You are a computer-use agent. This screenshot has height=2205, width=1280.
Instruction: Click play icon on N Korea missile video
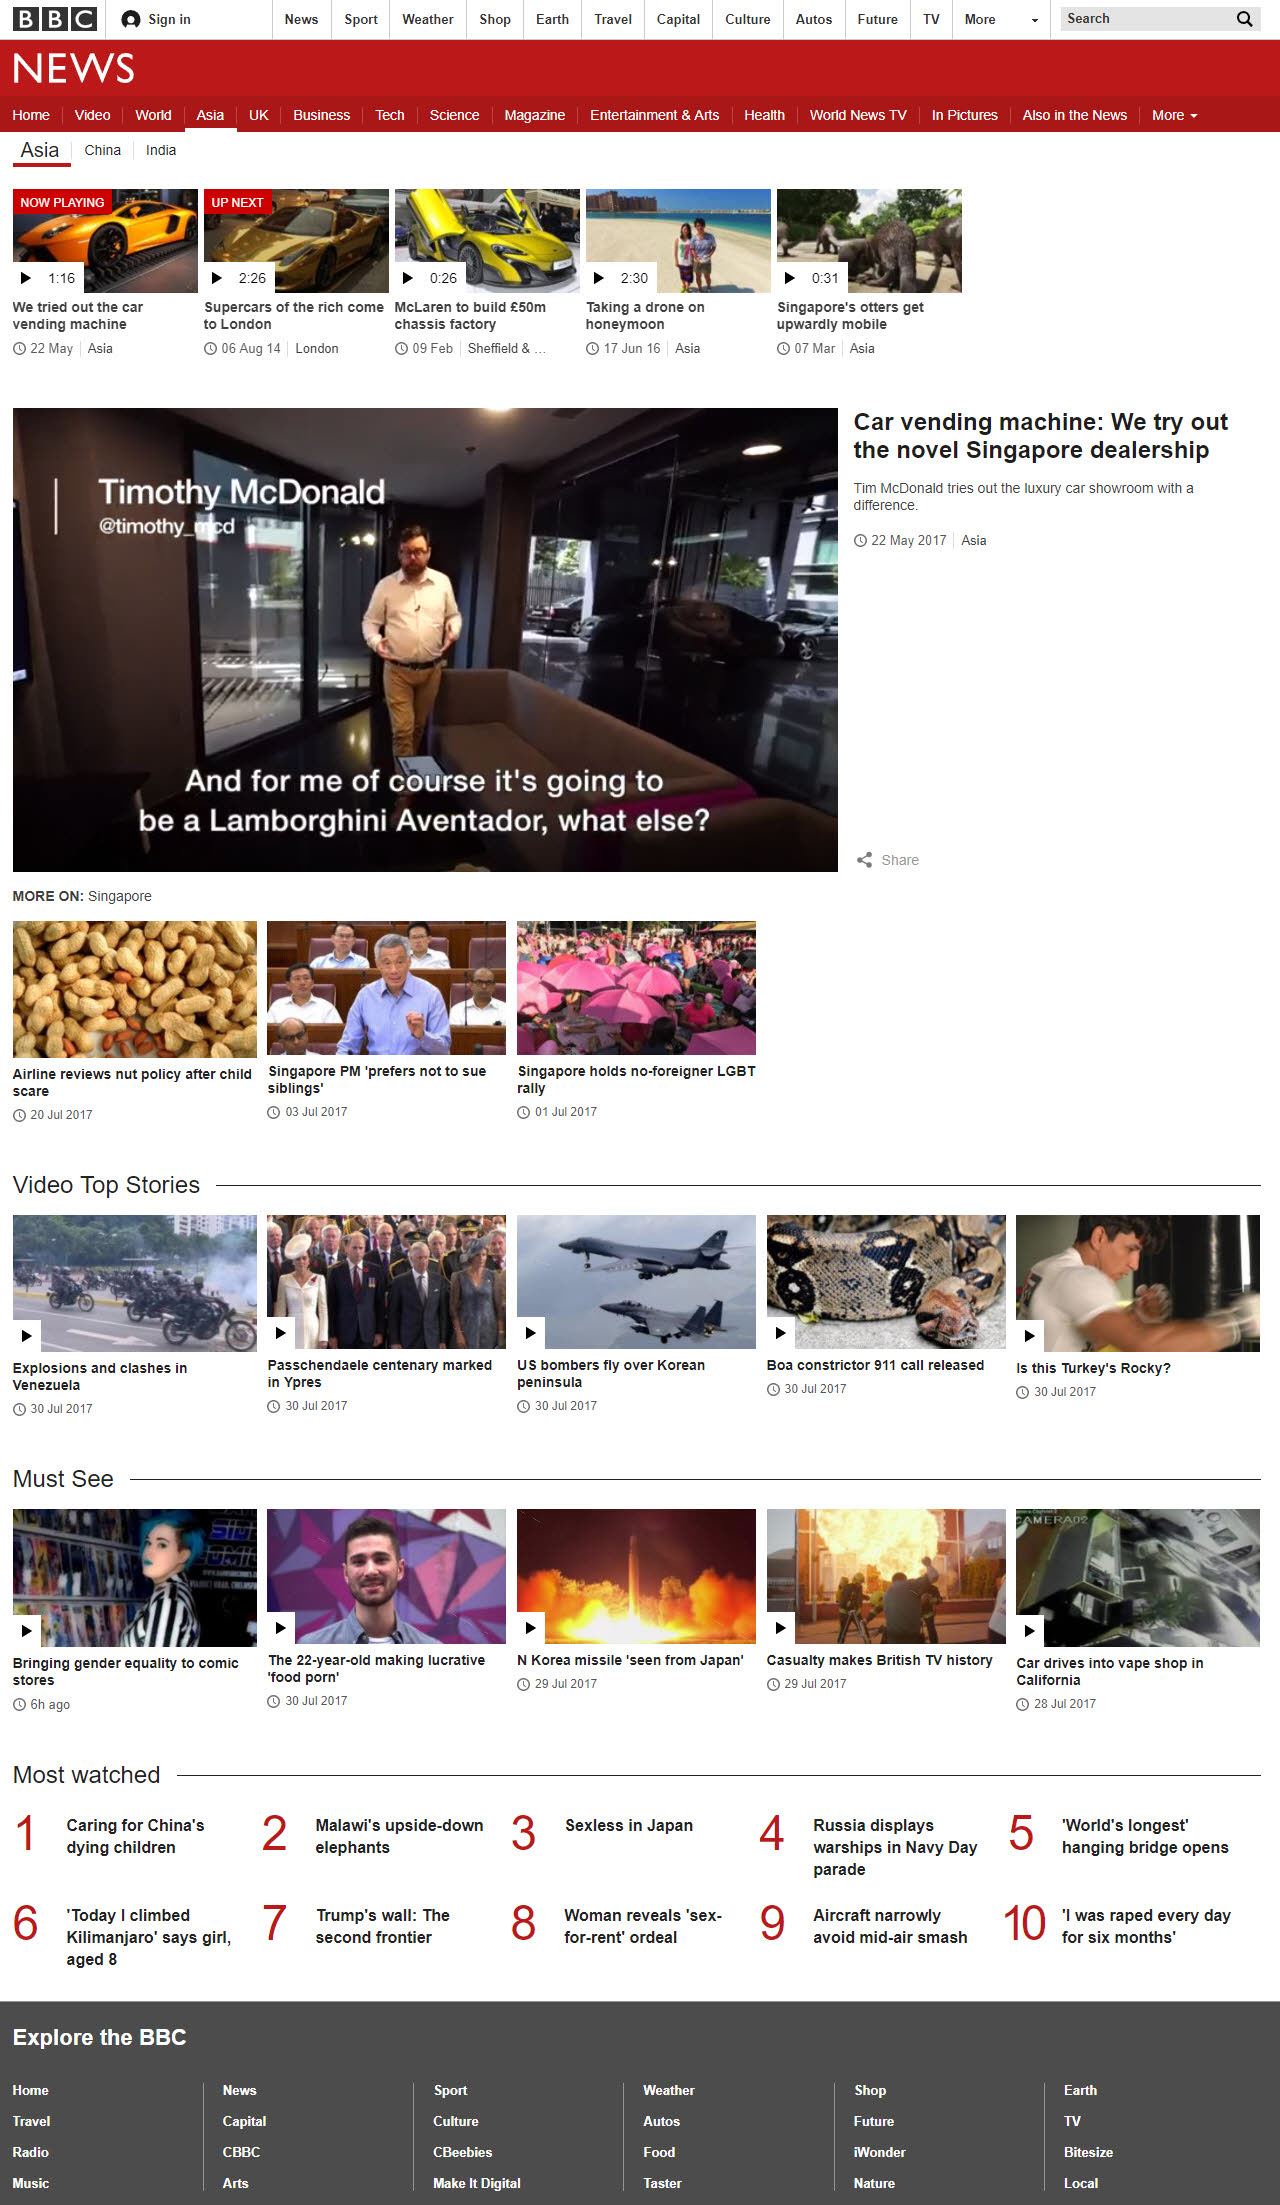pyautogui.click(x=531, y=1627)
